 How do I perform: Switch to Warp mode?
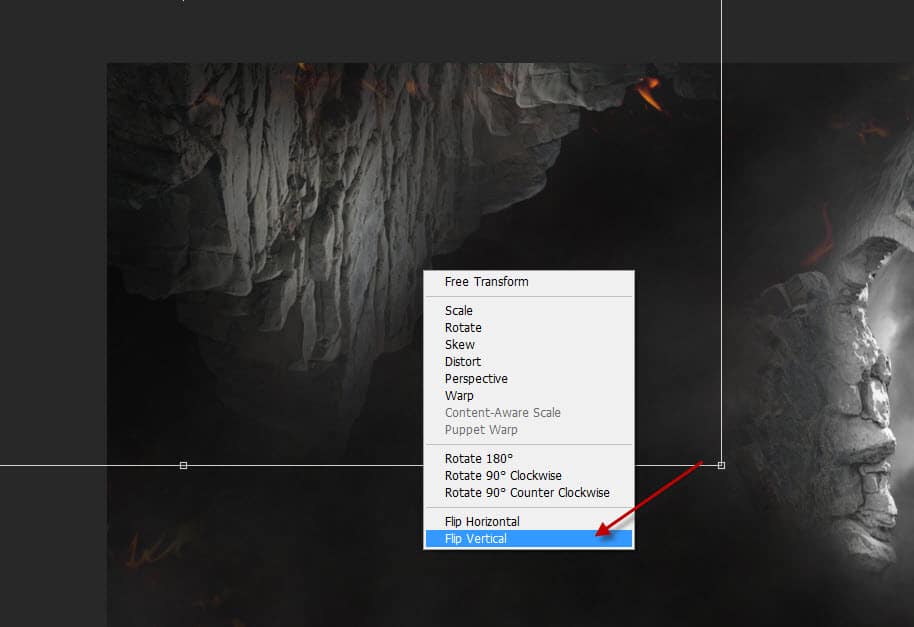coord(459,396)
